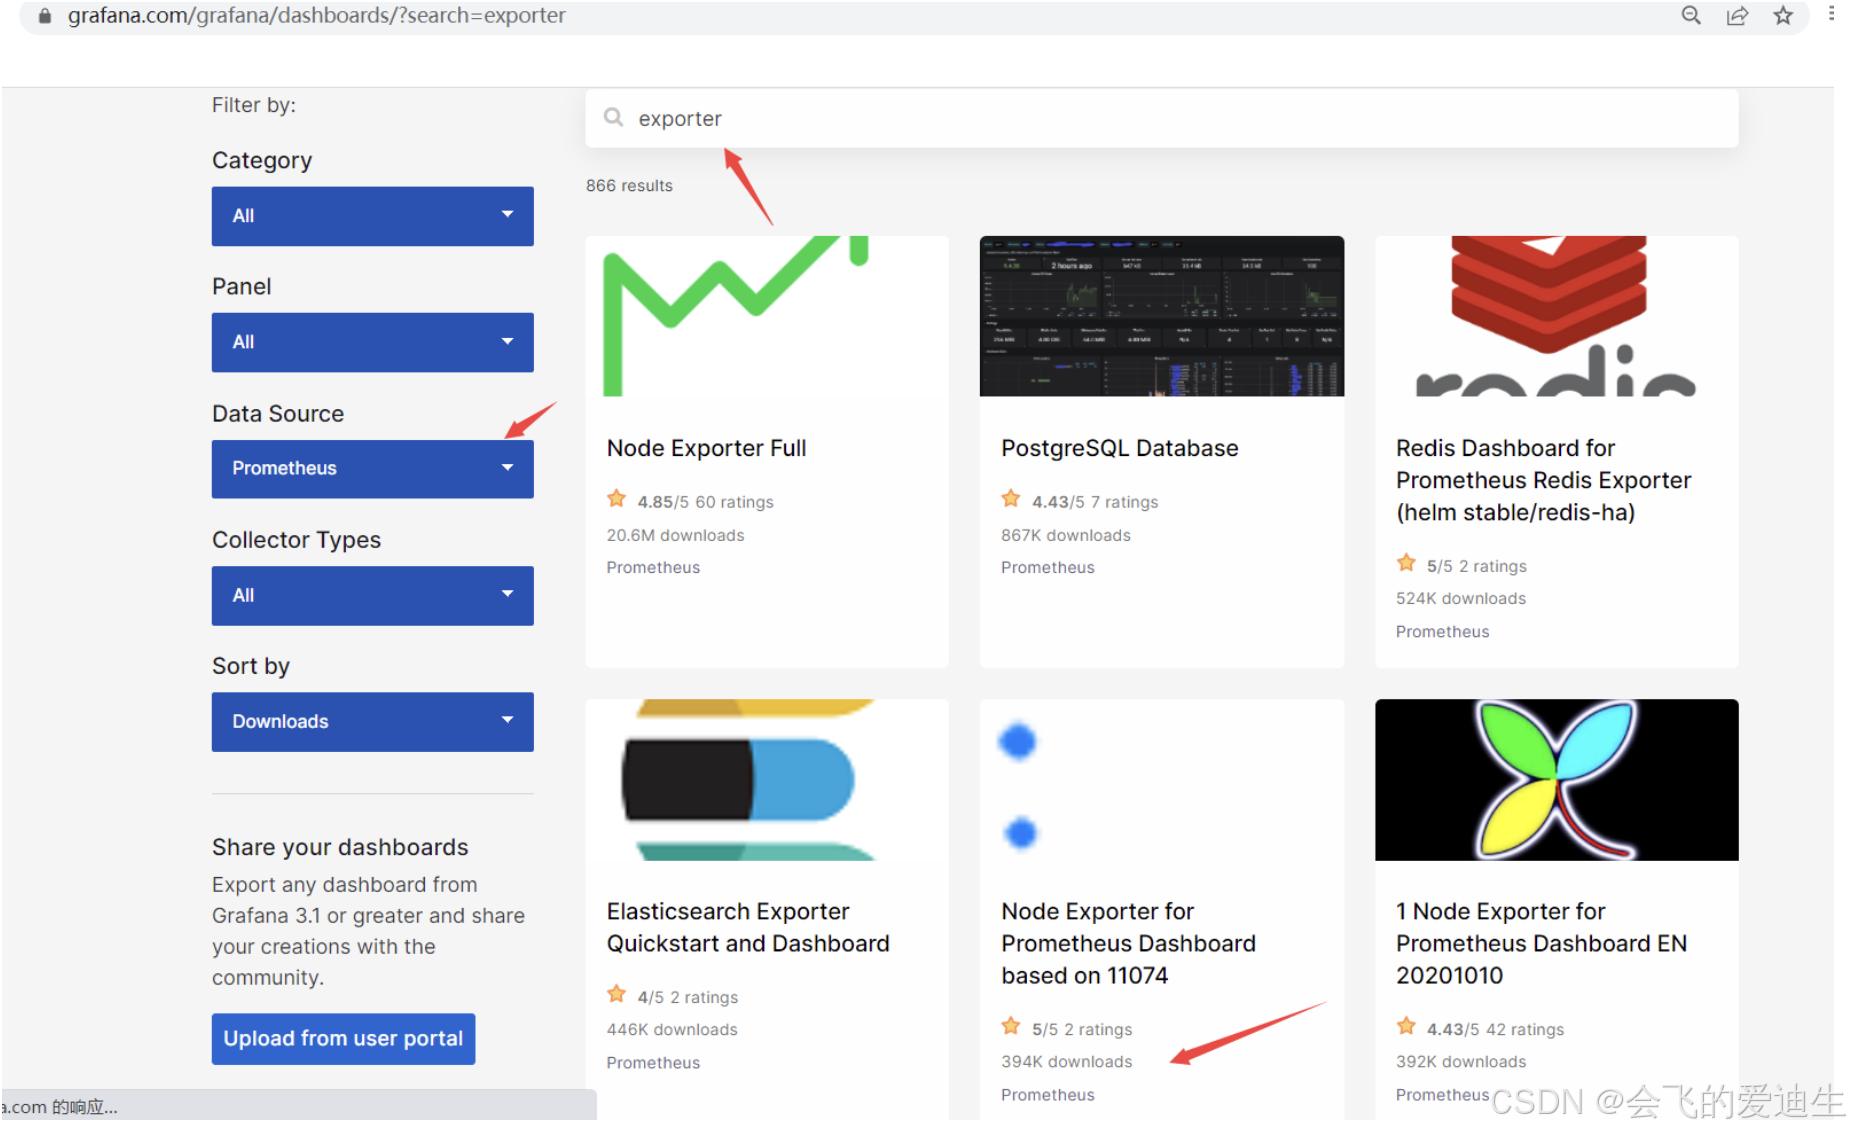Open Redis Dashboard for Prometheus Redis Exporter link
The width and height of the screenshot is (1850, 1134).
[x=1543, y=480]
